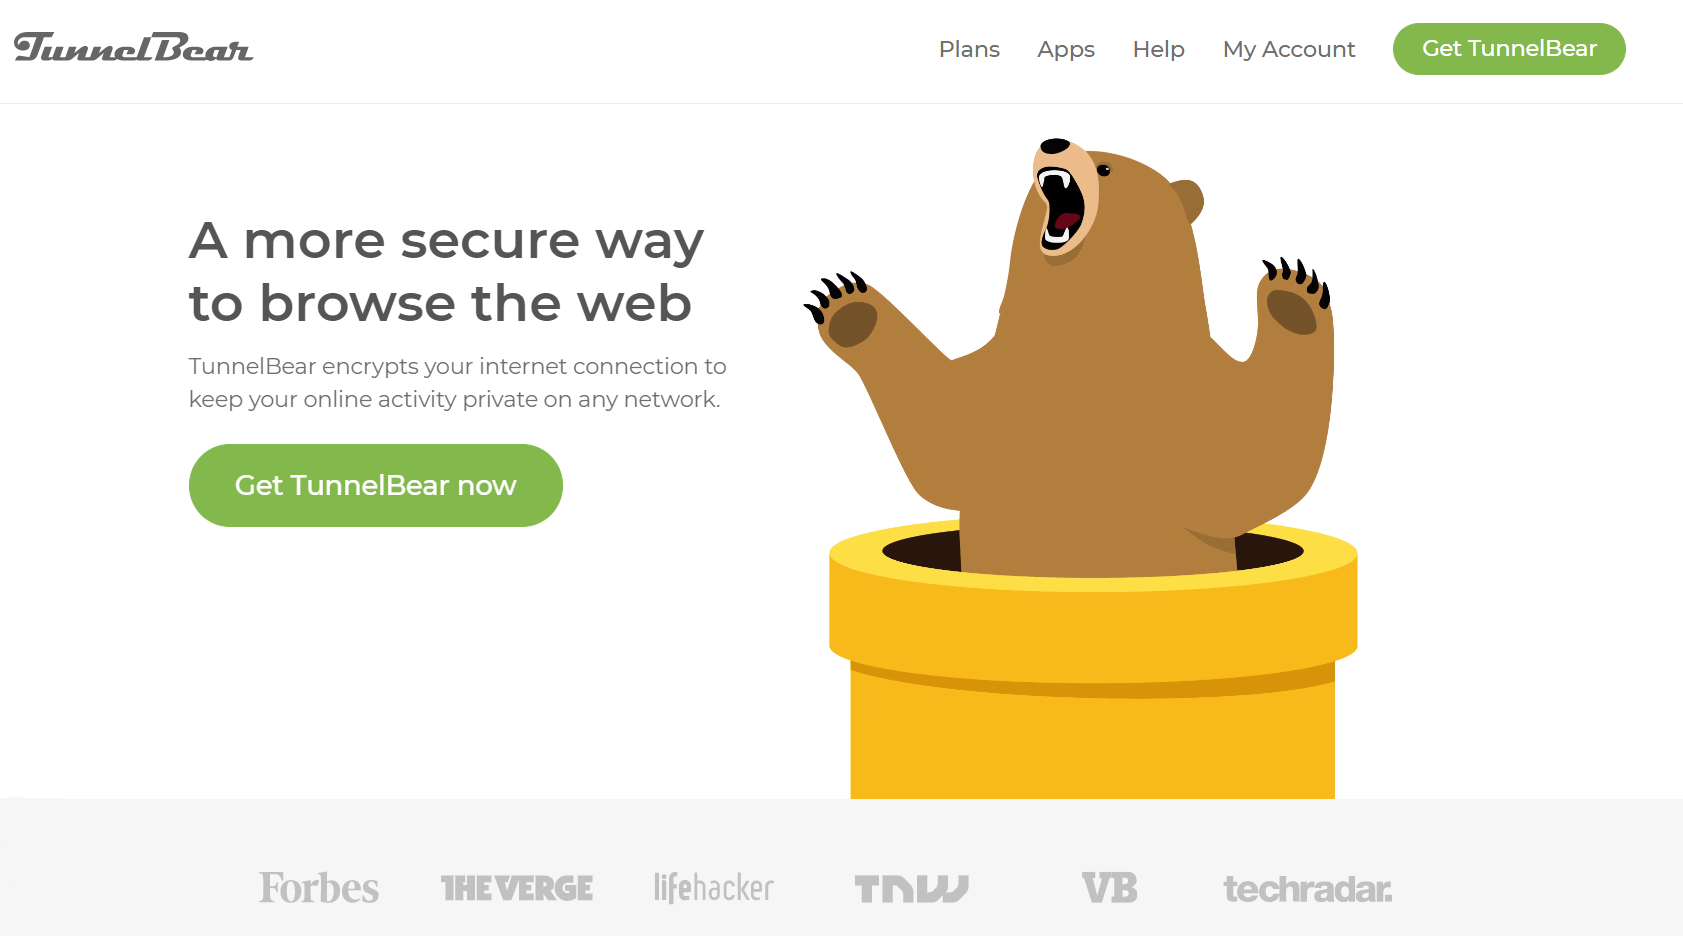Open the Plans page
This screenshot has height=936, width=1683.
969,49
